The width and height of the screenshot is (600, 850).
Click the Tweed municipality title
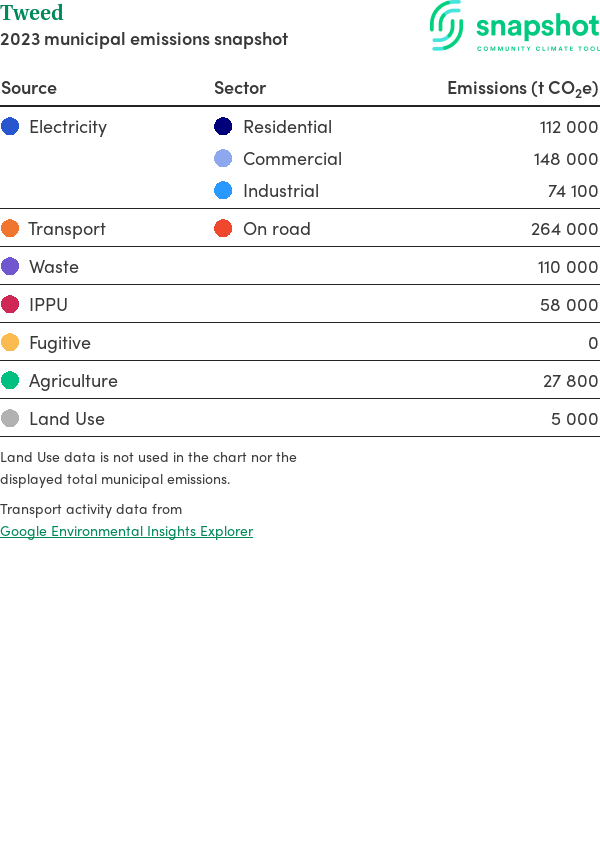coord(32,13)
